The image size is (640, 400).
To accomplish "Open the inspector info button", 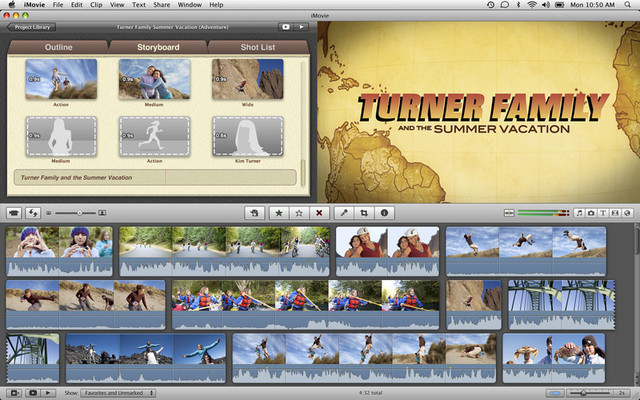I will coord(384,213).
